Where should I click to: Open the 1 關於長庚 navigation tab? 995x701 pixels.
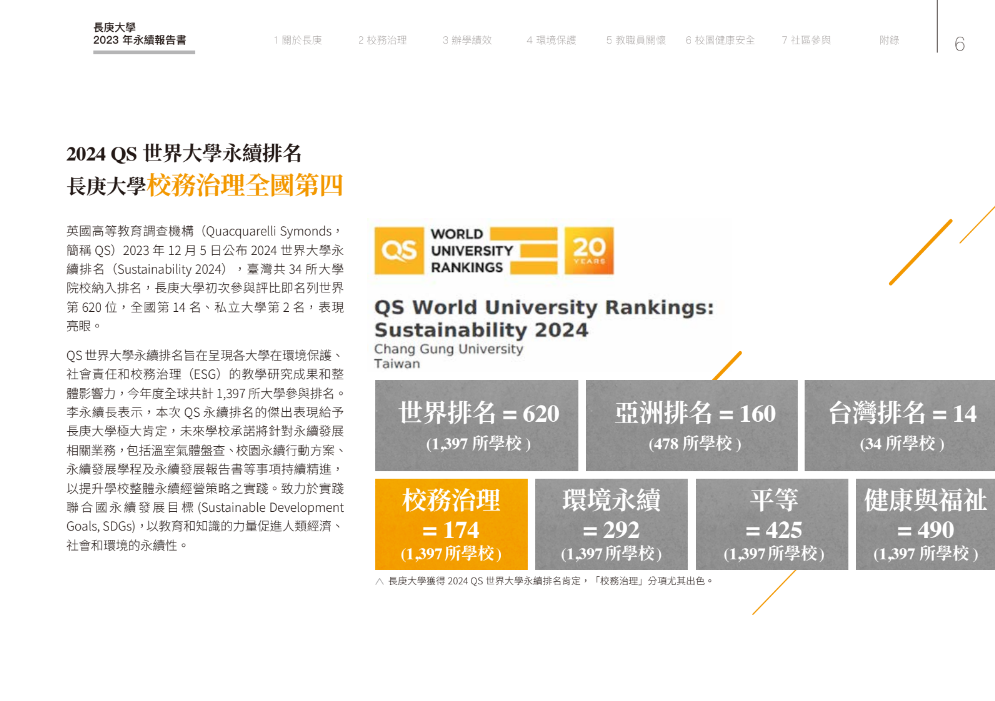(298, 40)
